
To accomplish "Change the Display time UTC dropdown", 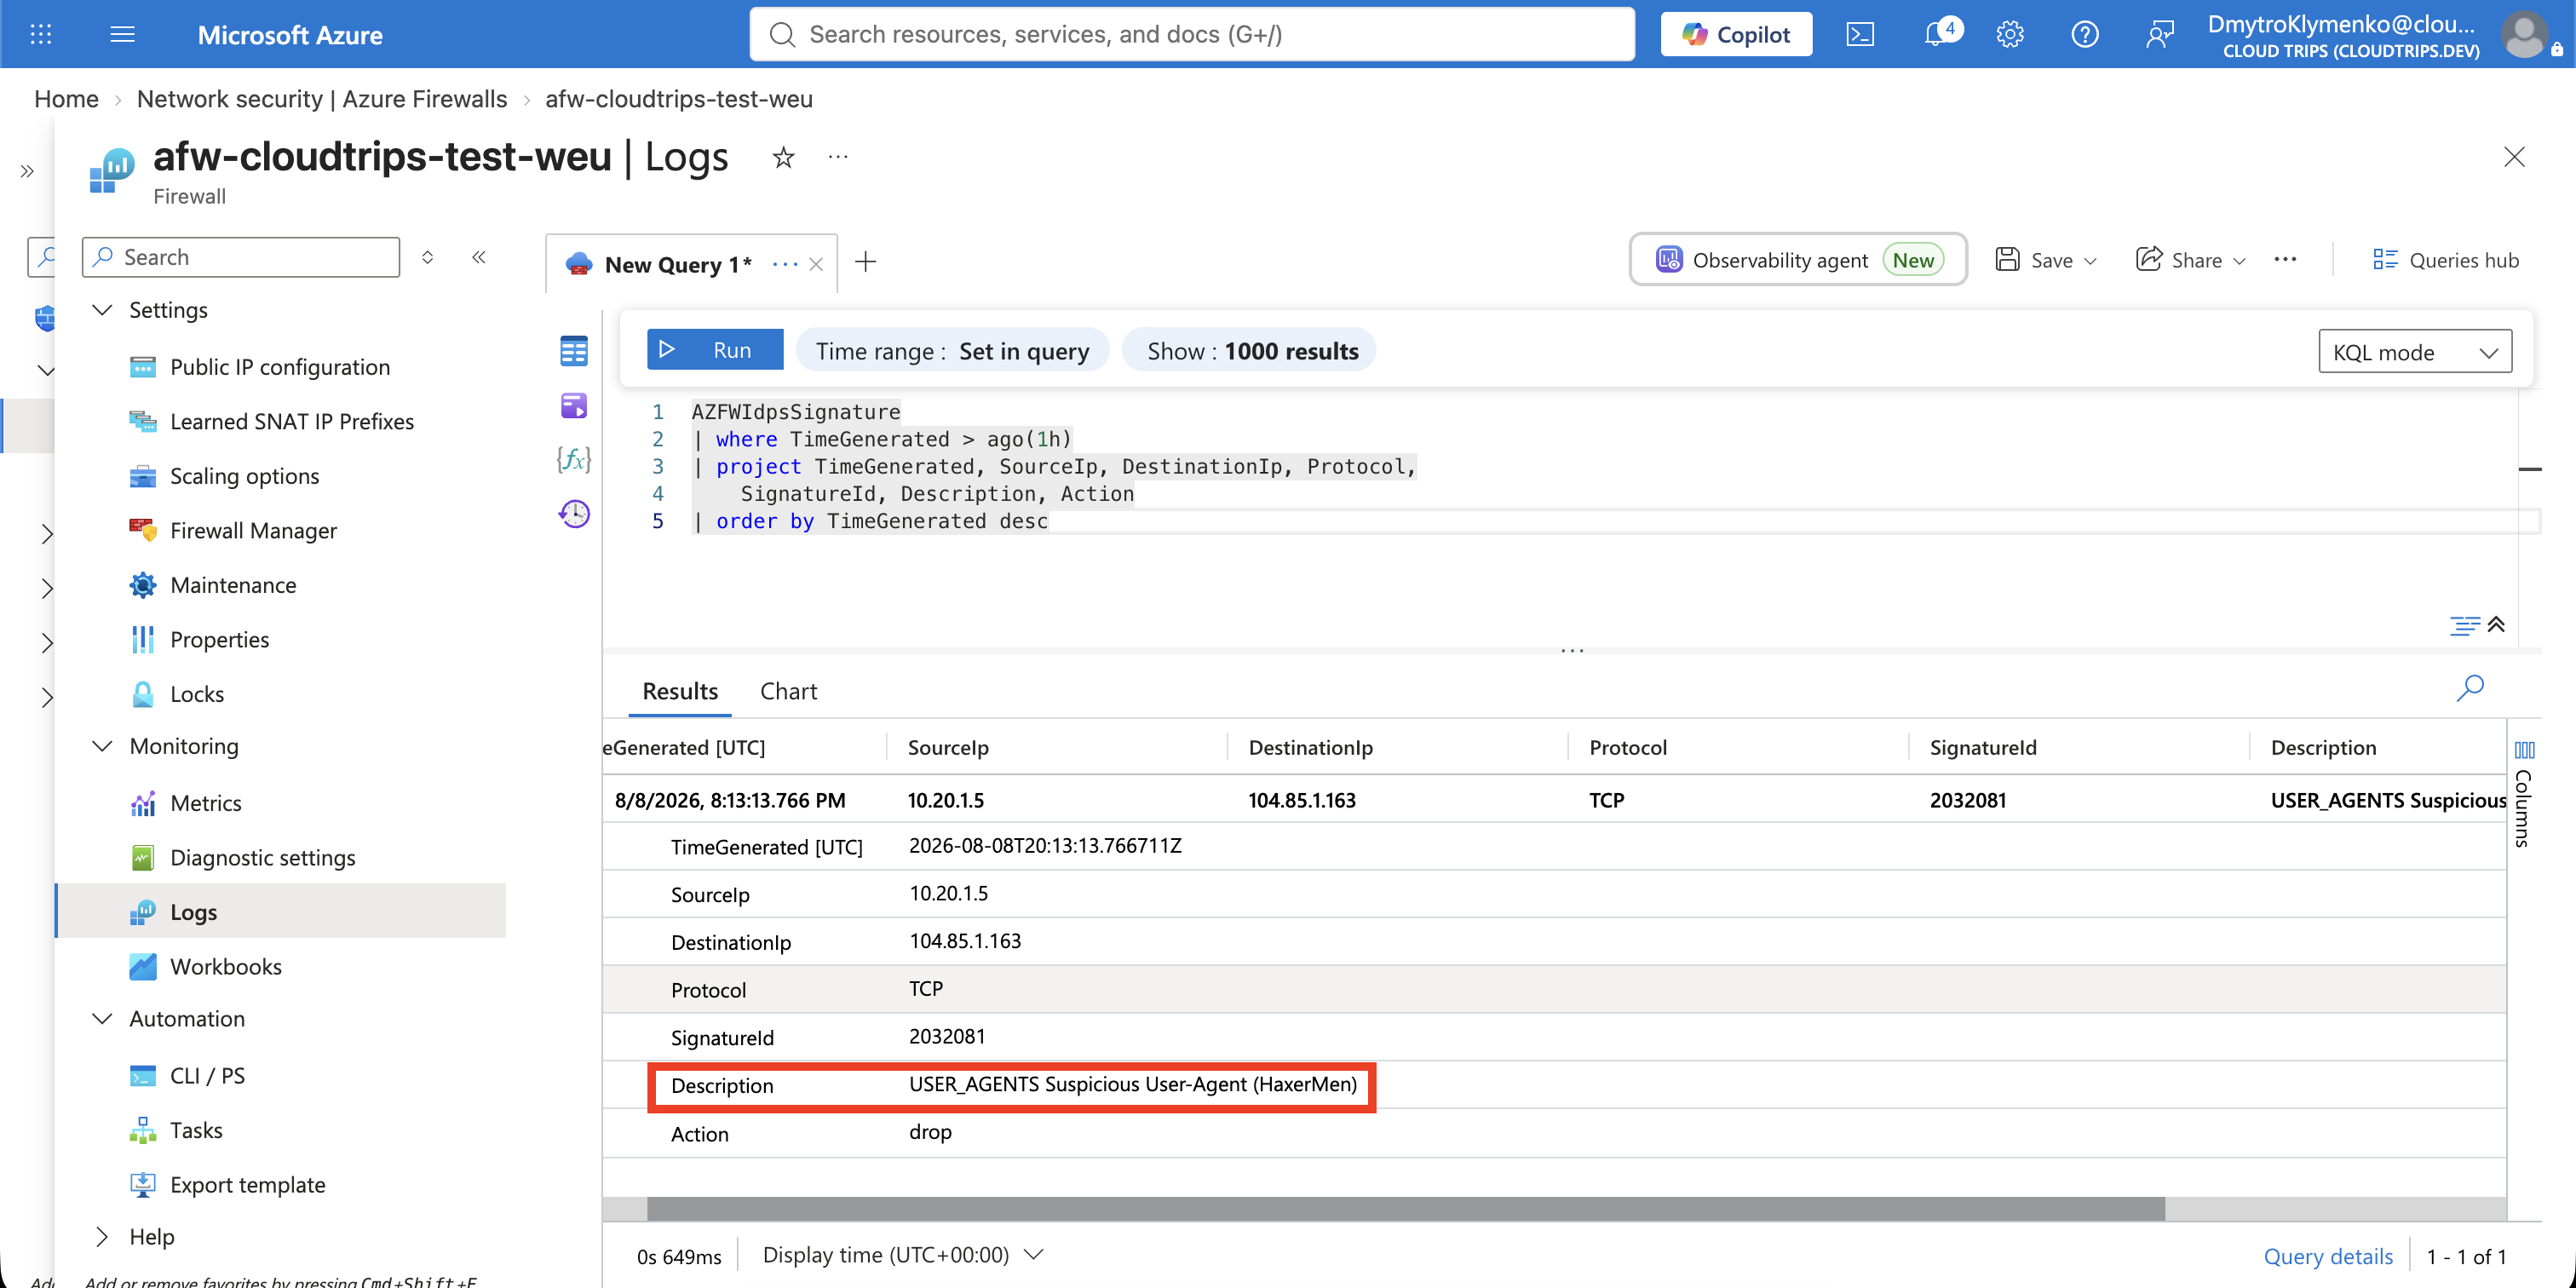I will click(903, 1255).
